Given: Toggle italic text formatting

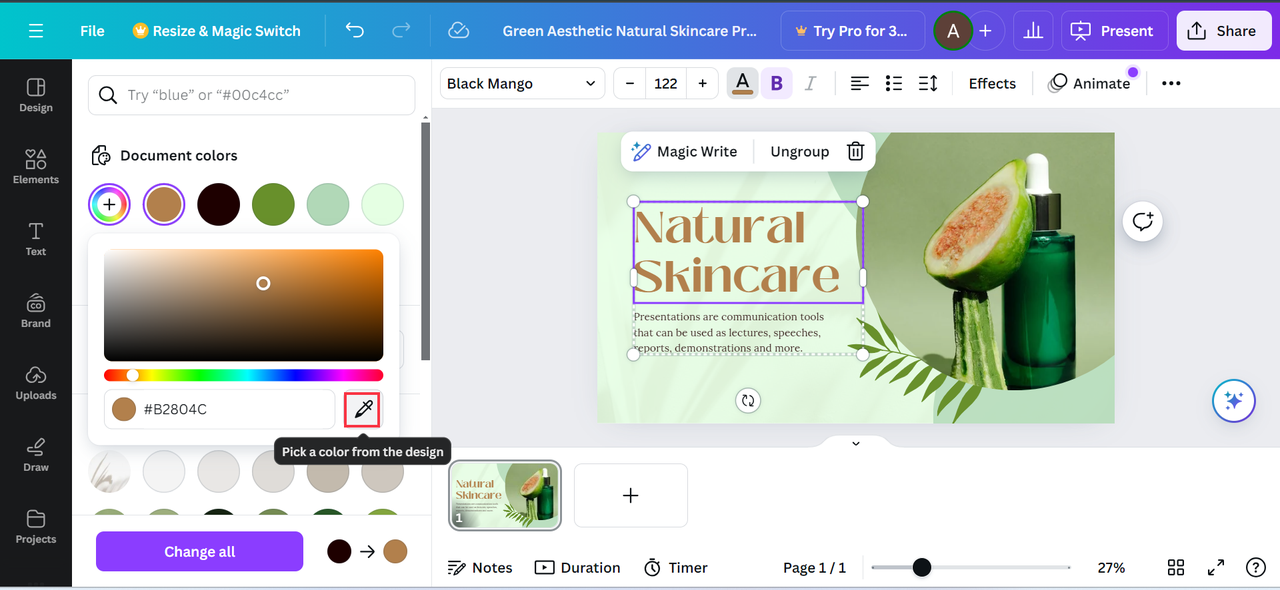Looking at the screenshot, I should point(810,83).
